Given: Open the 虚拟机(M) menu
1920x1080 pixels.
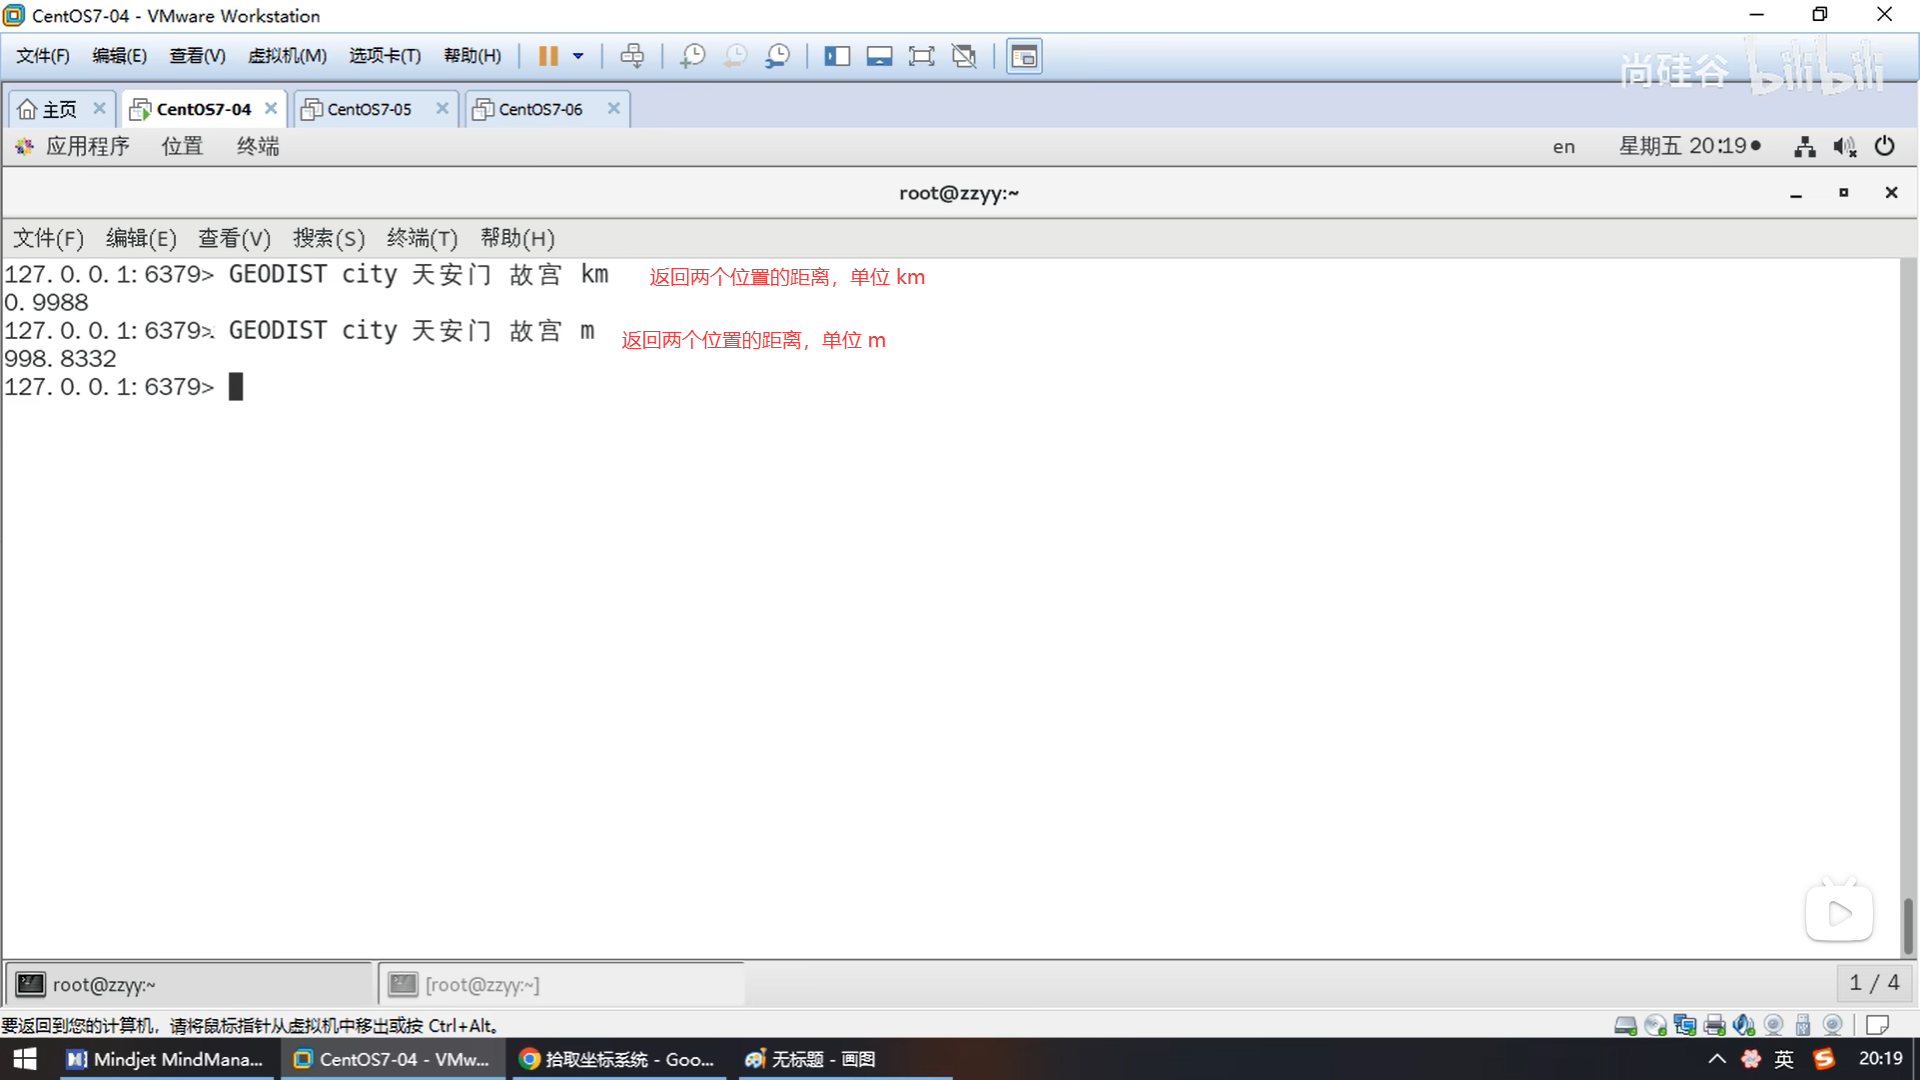Looking at the screenshot, I should pos(287,56).
